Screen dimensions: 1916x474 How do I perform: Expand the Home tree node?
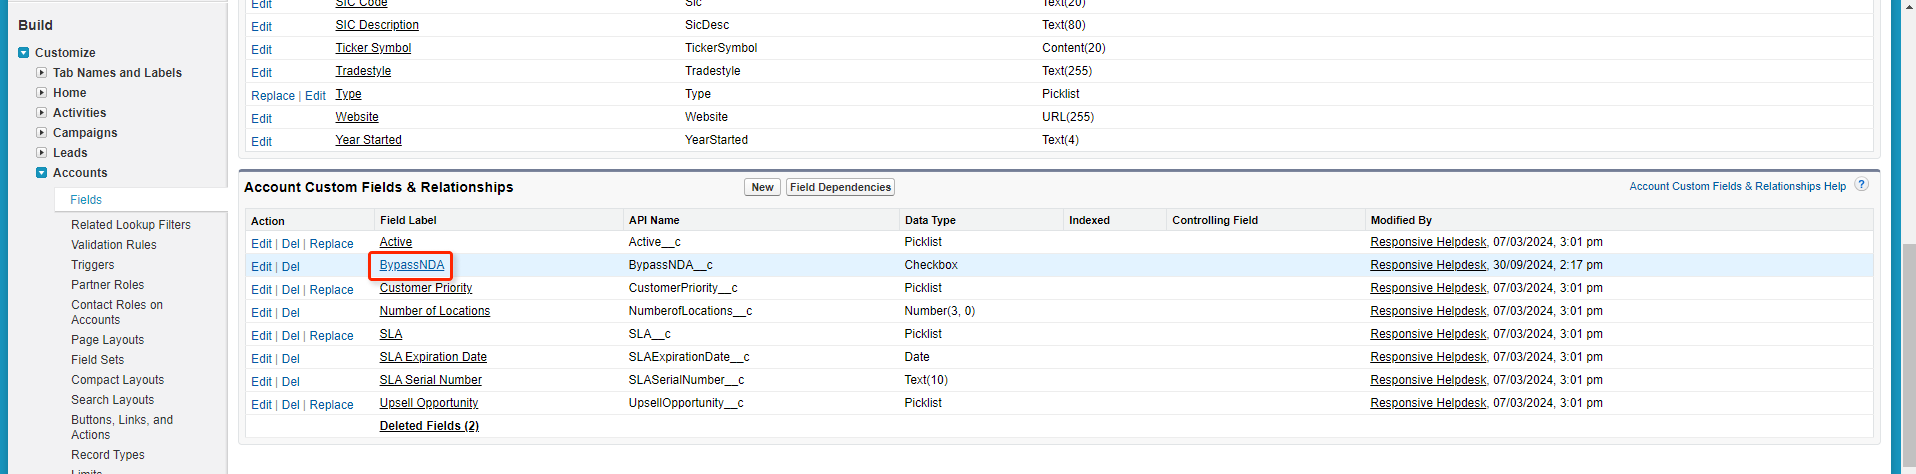(42, 93)
